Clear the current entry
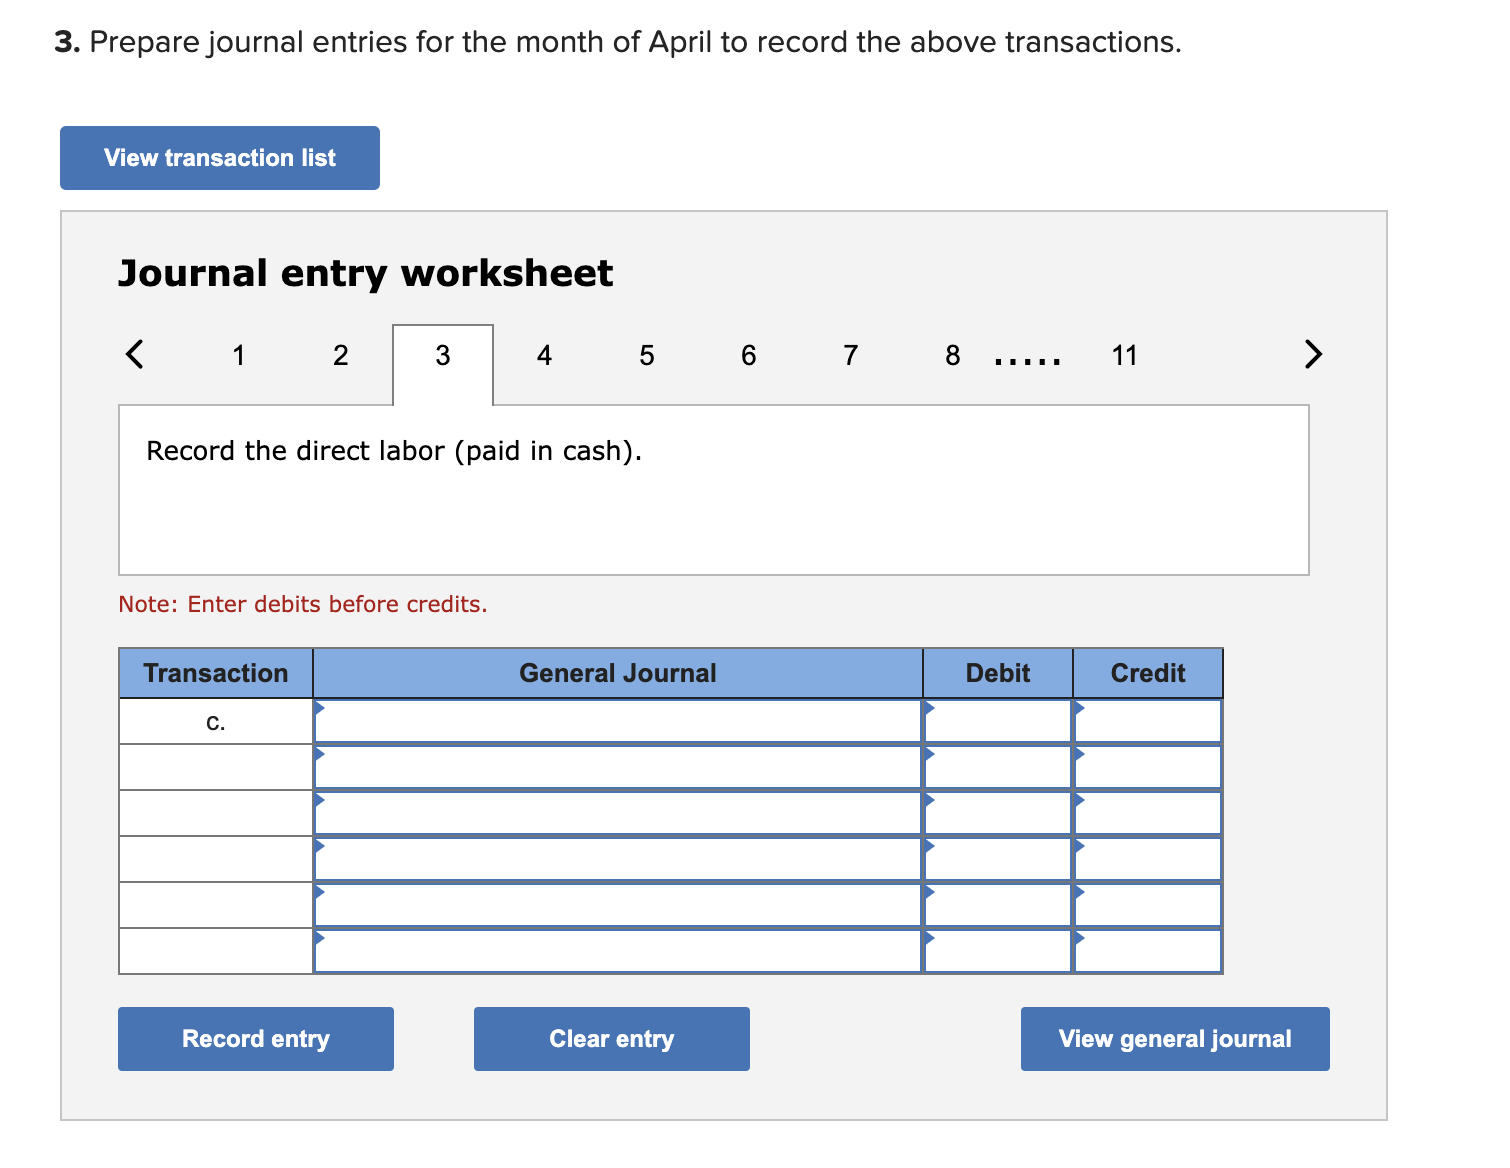 tap(611, 1038)
